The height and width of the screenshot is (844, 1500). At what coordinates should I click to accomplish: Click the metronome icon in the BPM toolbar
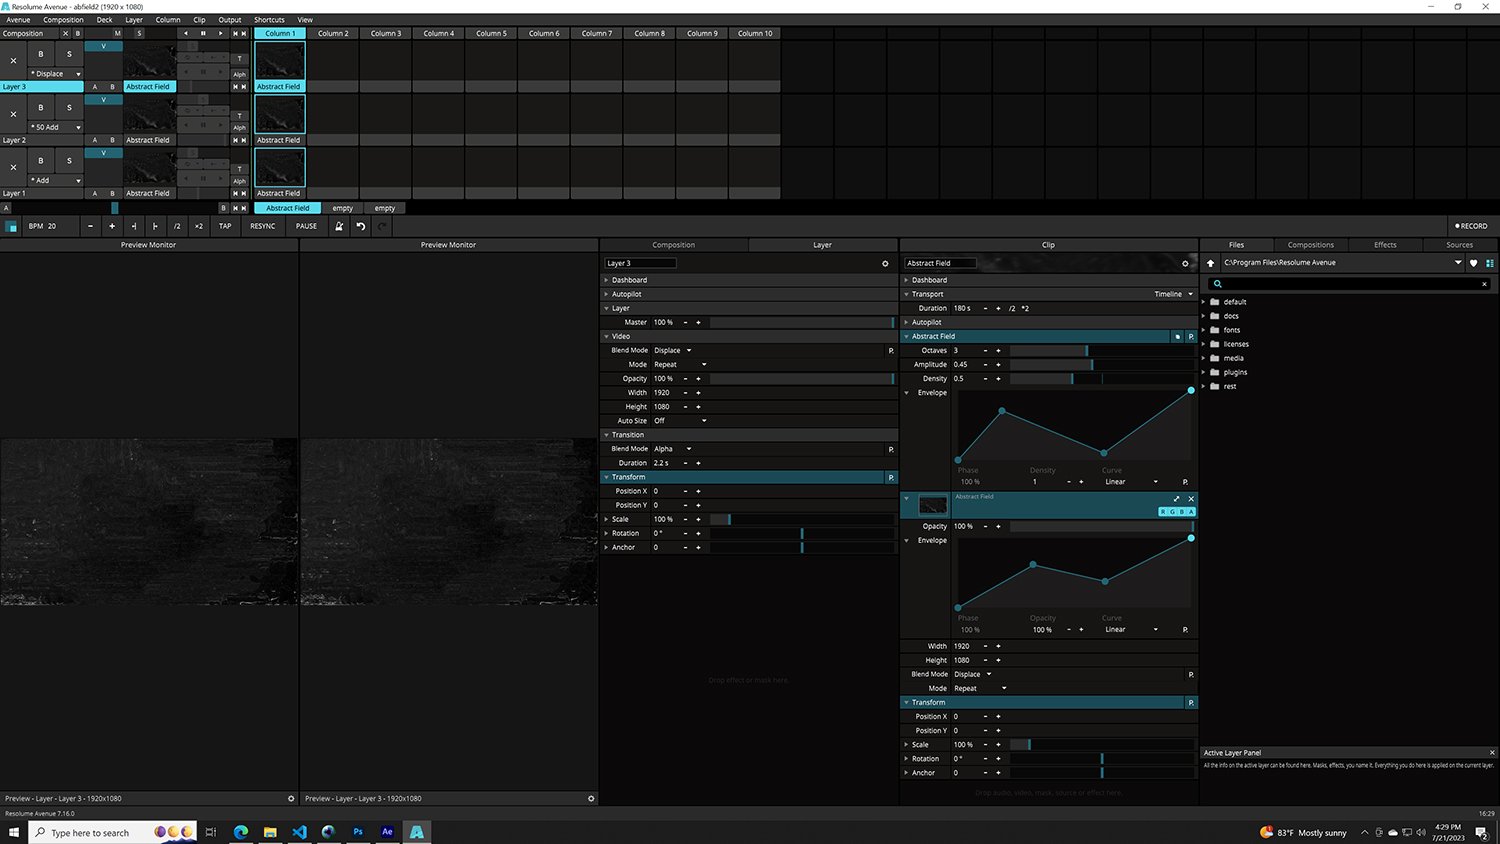[x=339, y=226]
